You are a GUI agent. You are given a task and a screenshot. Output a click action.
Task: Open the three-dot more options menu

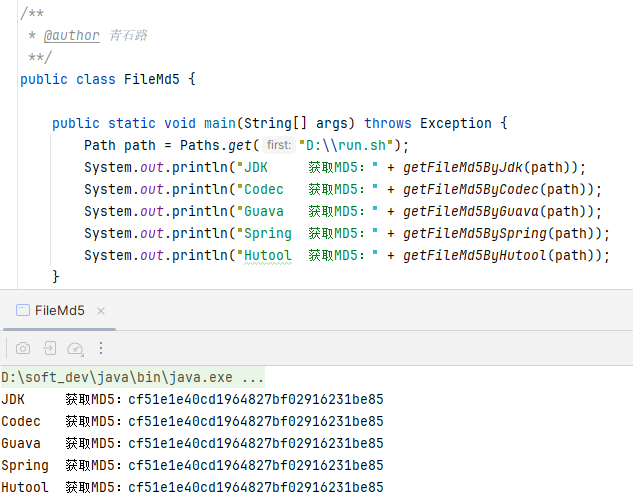[x=100, y=348]
